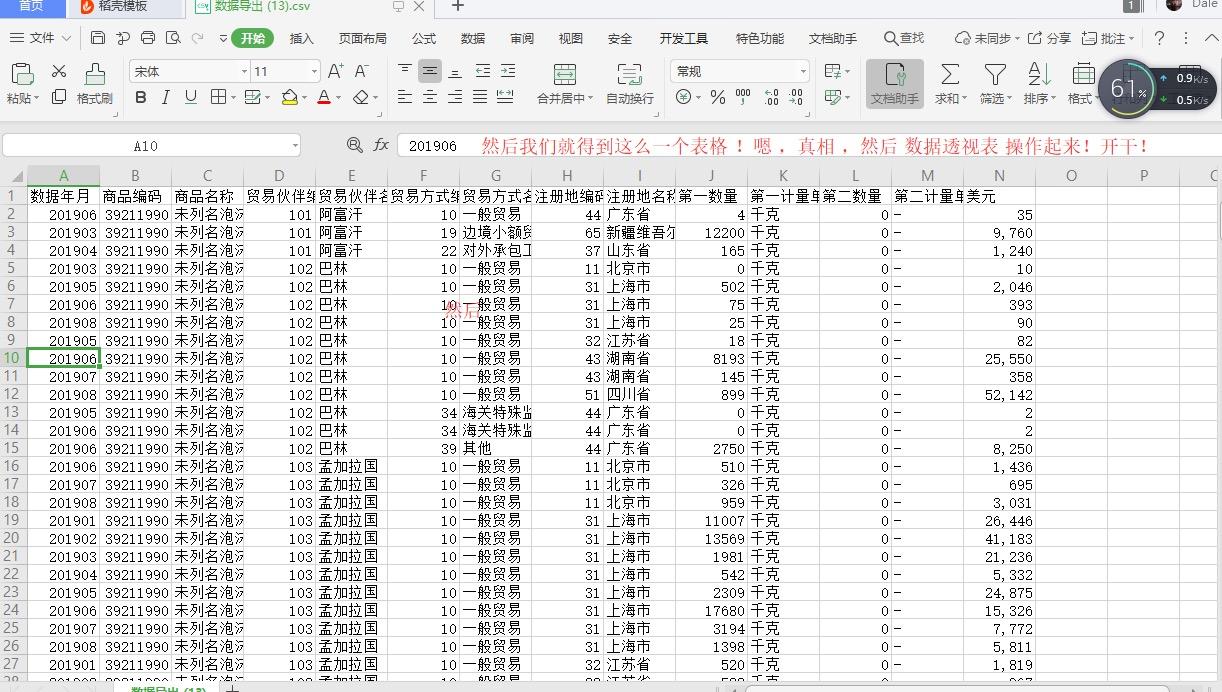Switch to Data (数据) ribbon tab
Image resolution: width=1222 pixels, height=692 pixels.
coord(473,38)
